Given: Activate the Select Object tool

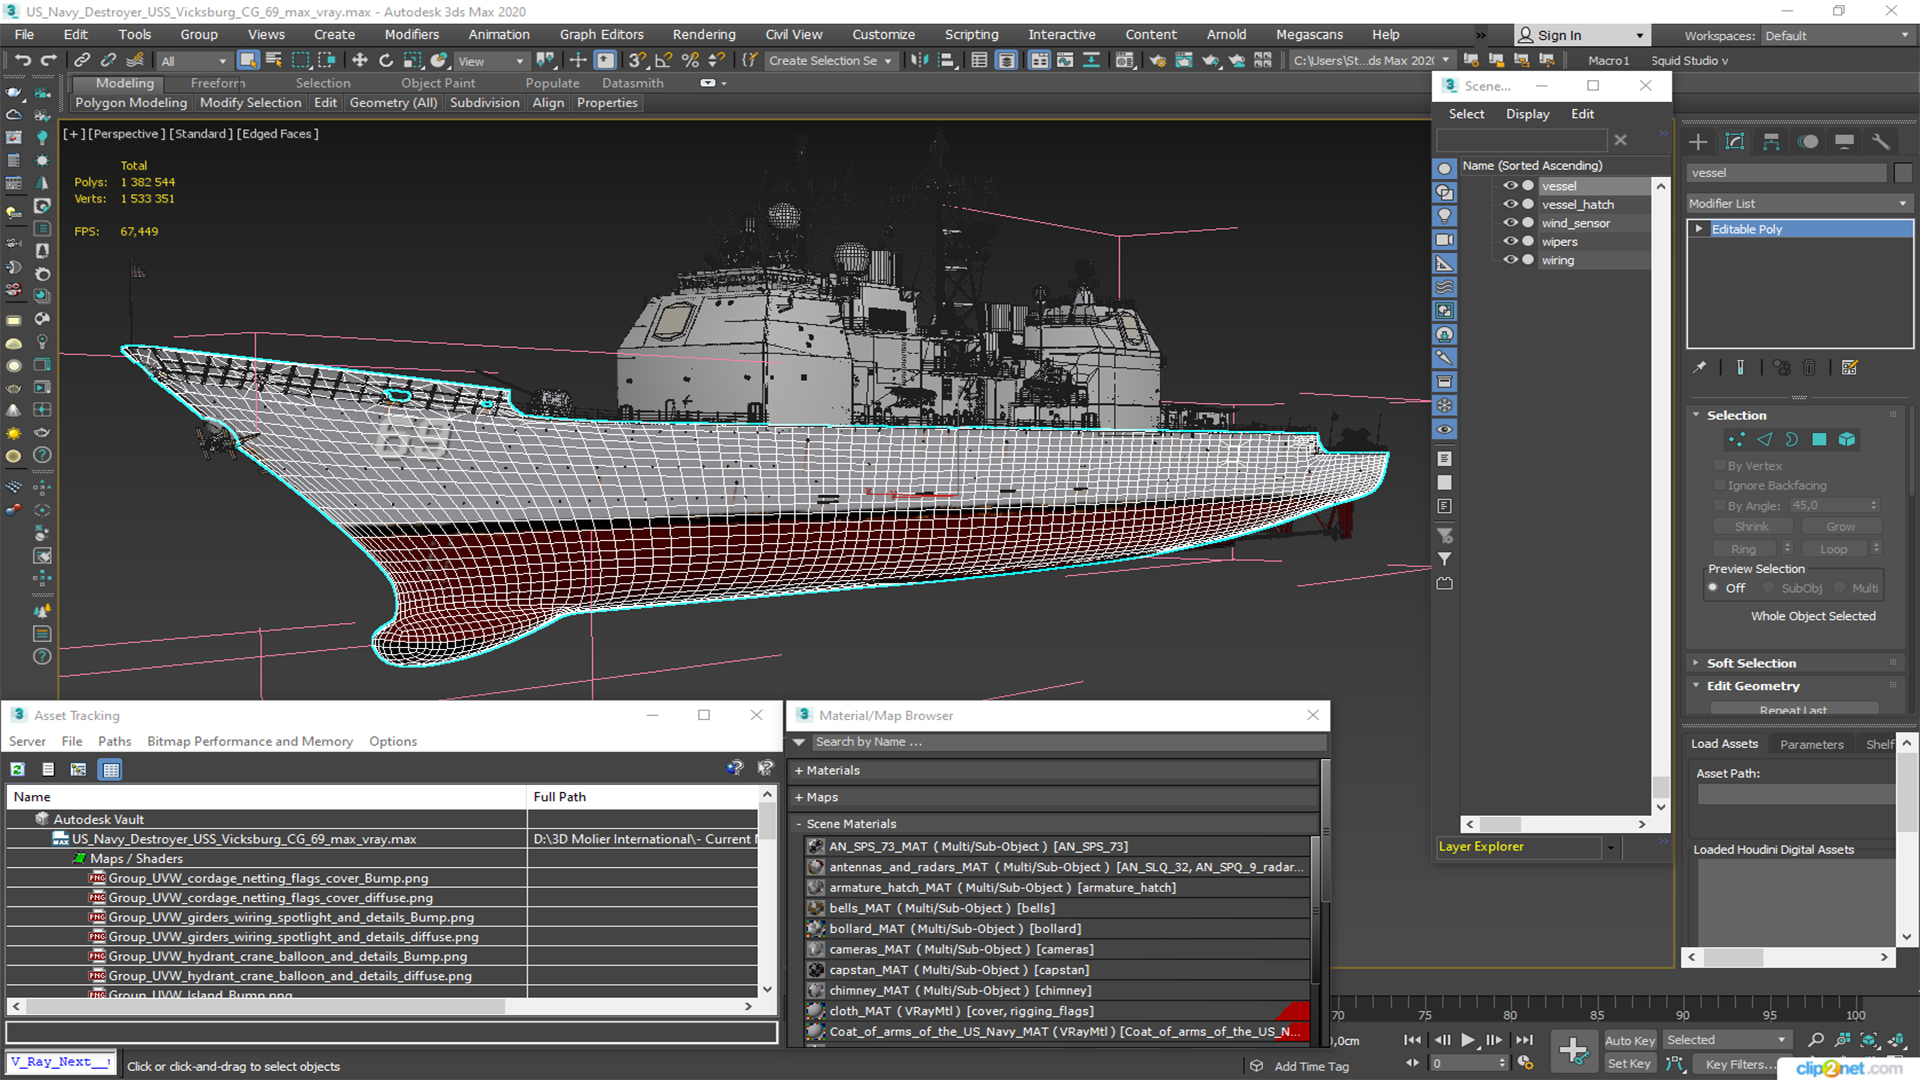Looking at the screenshot, I should pyautogui.click(x=248, y=61).
